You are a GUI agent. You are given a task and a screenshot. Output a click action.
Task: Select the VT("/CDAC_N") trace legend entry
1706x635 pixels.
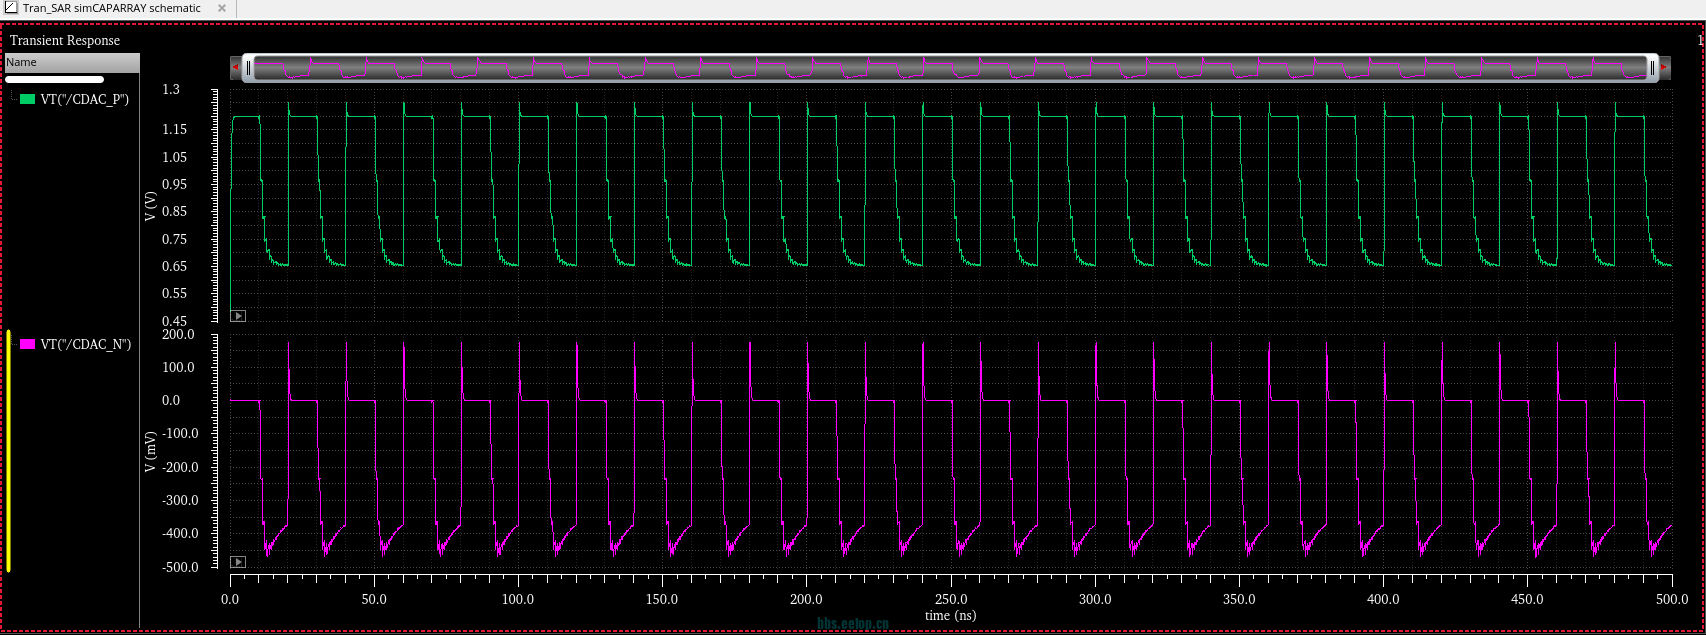pyautogui.click(x=85, y=344)
